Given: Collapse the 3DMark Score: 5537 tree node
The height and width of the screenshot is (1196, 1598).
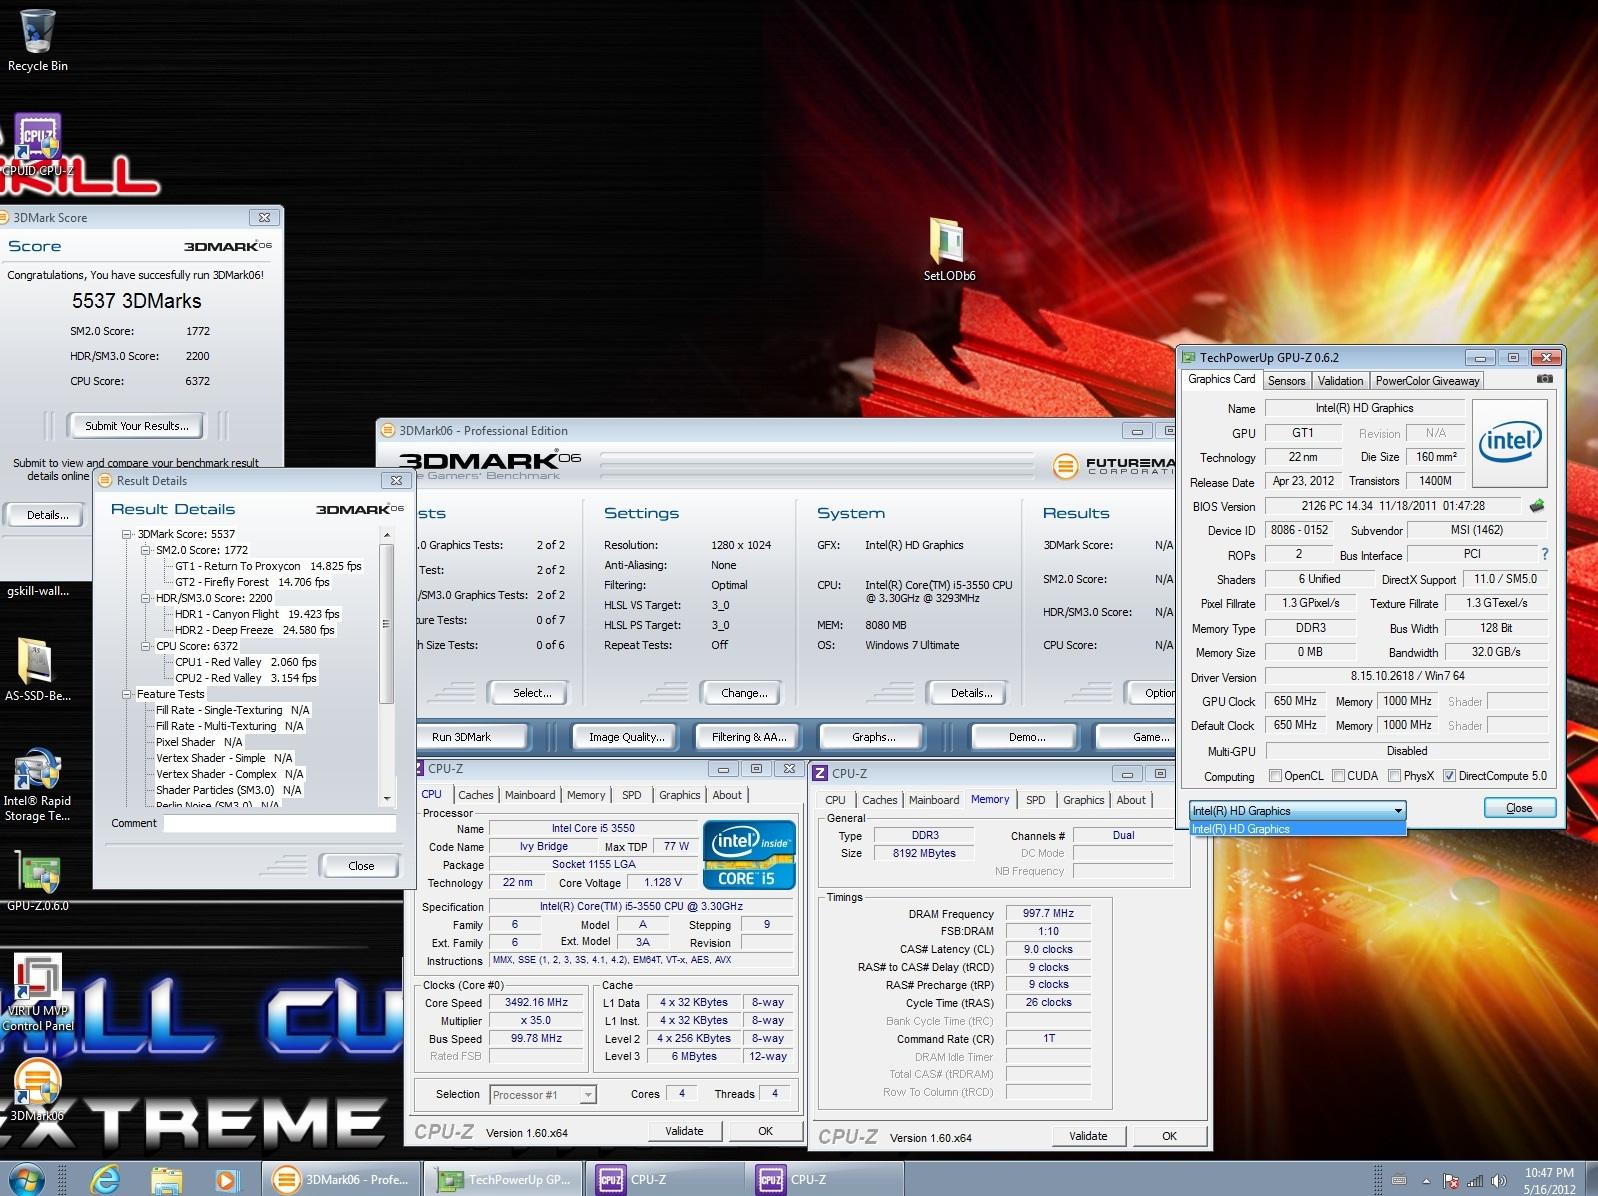Looking at the screenshot, I should click(127, 534).
